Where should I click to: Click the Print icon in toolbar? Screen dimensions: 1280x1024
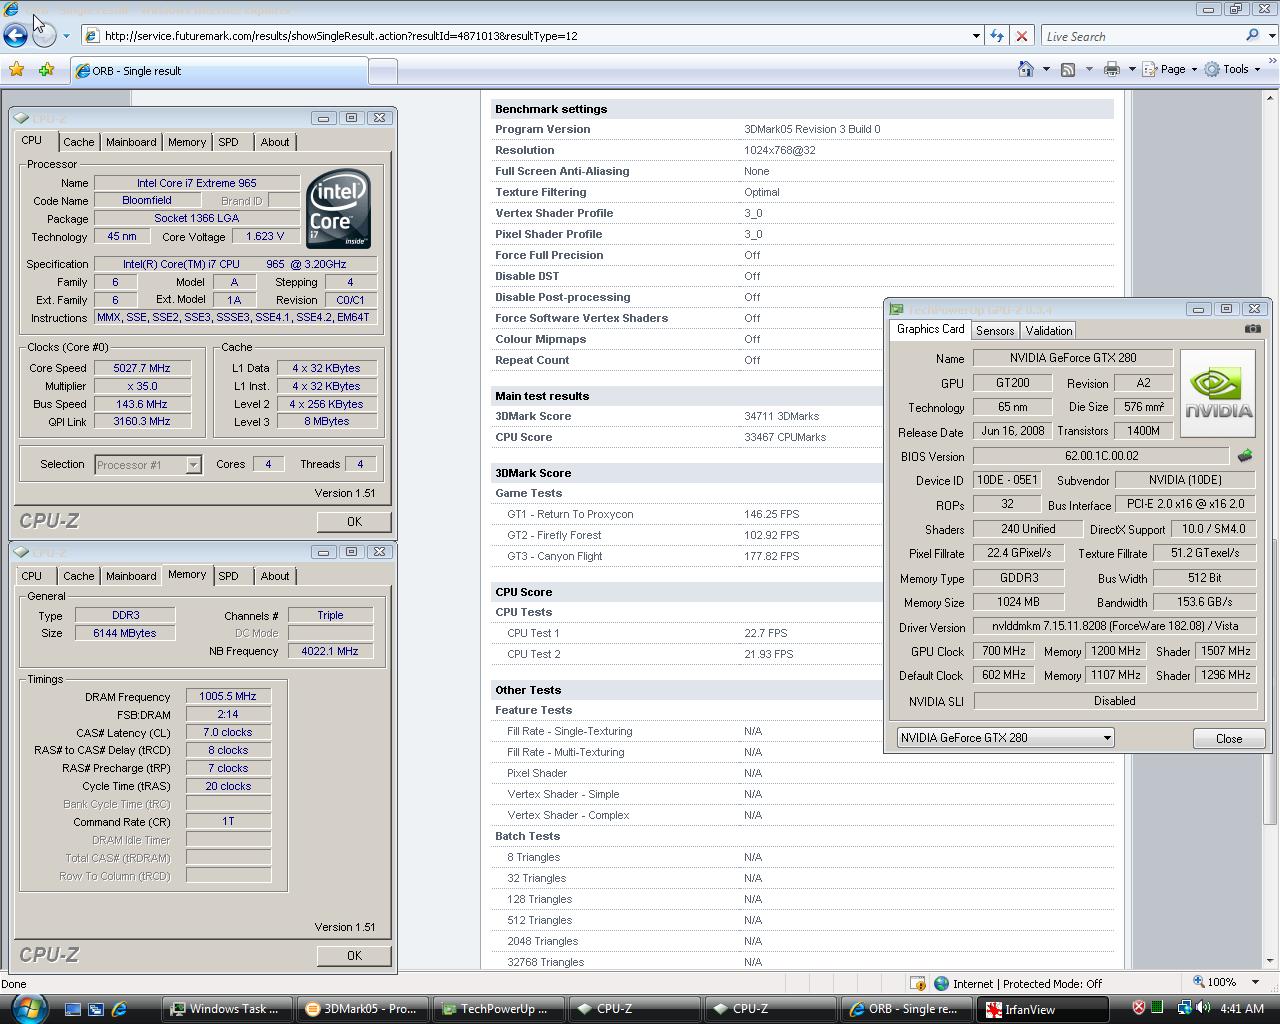pyautogui.click(x=1111, y=69)
